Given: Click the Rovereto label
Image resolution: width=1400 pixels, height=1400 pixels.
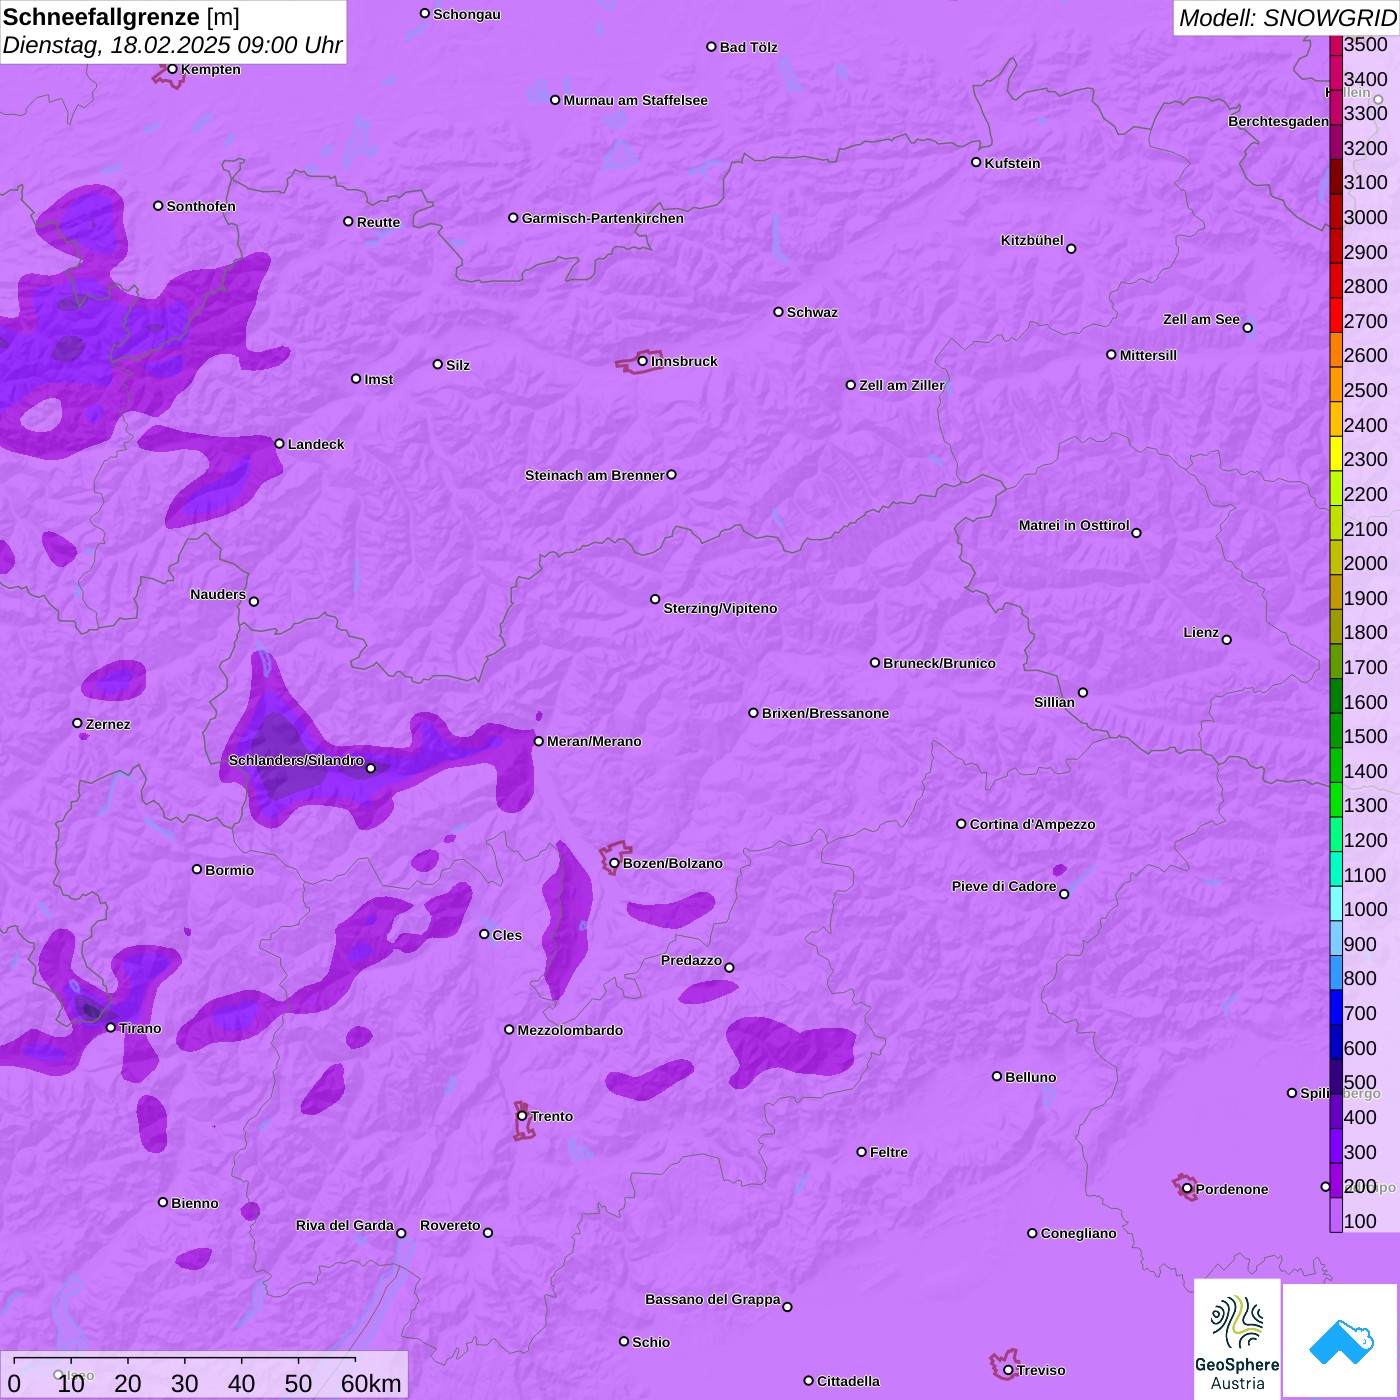Looking at the screenshot, I should point(450,1225).
